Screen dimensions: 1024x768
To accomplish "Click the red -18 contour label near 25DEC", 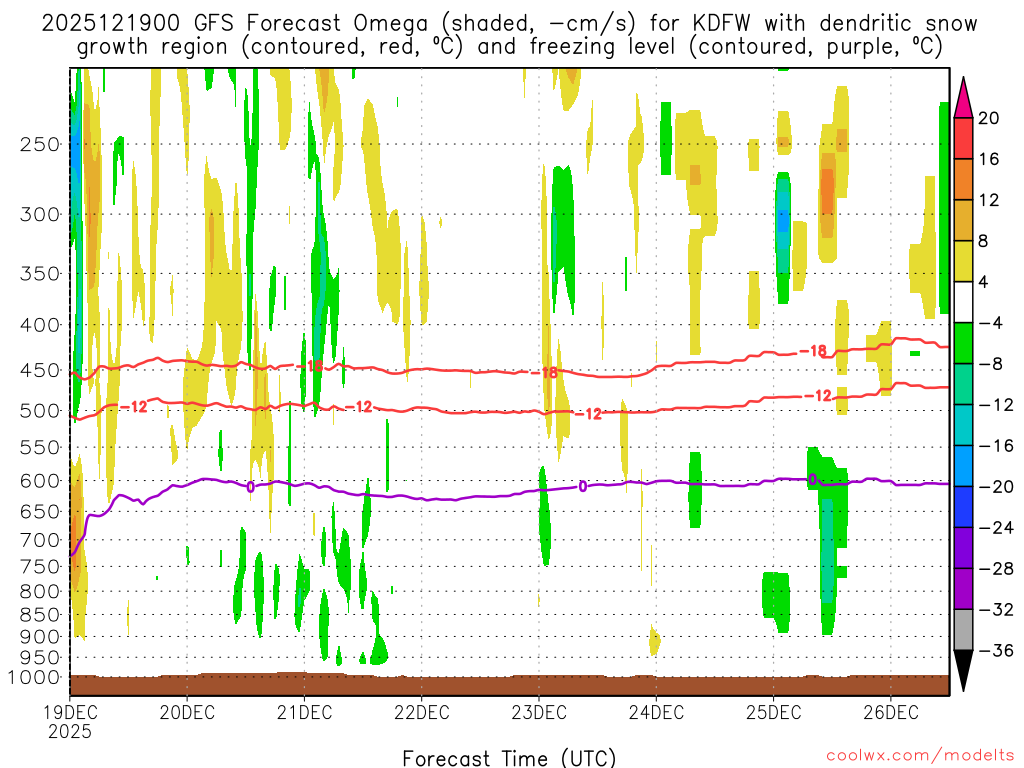I will (814, 351).
